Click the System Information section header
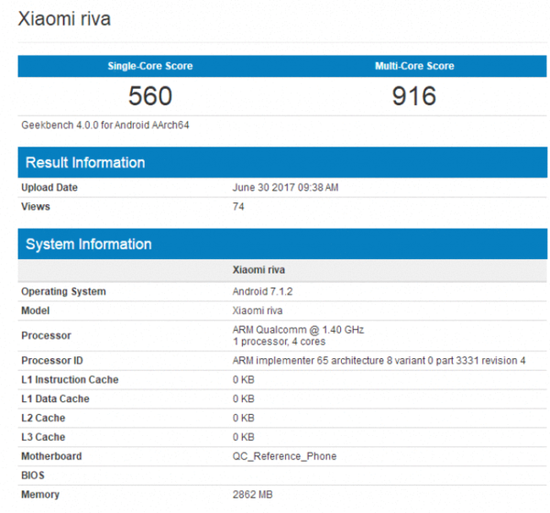The height and width of the screenshot is (513, 550). coord(282,244)
